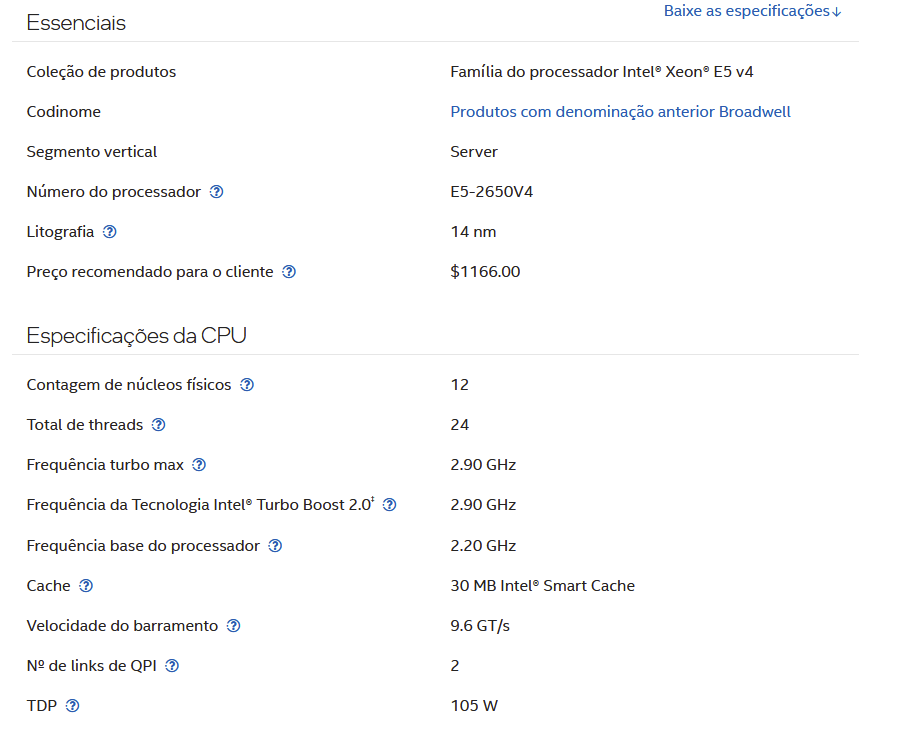Open help icon next to Cache
Image resolution: width=897 pixels, height=740 pixels.
(x=86, y=586)
